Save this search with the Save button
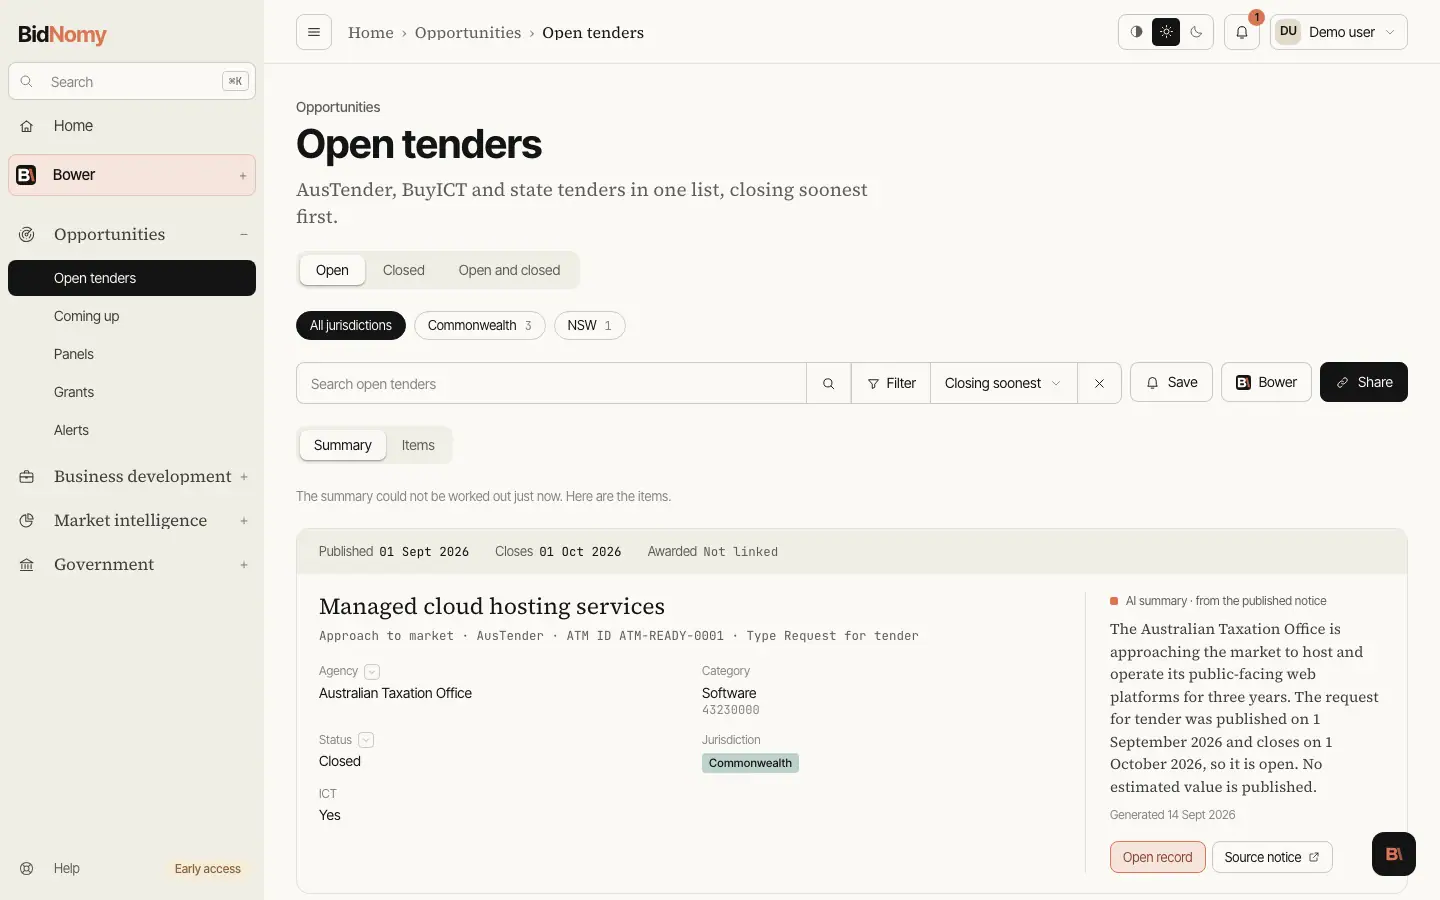The height and width of the screenshot is (900, 1440). coord(1171,382)
